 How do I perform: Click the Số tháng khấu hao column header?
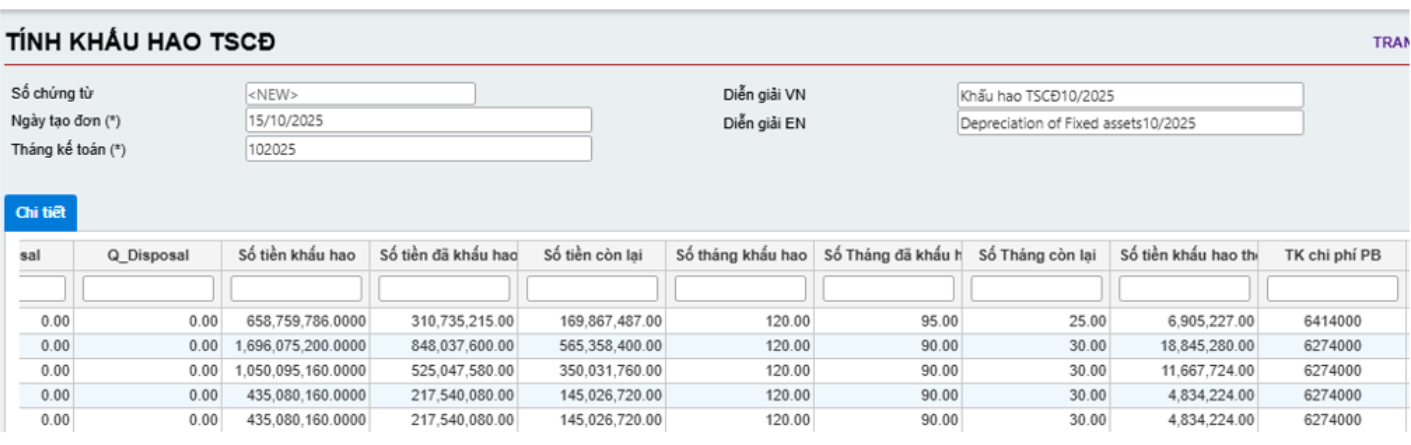pos(740,256)
